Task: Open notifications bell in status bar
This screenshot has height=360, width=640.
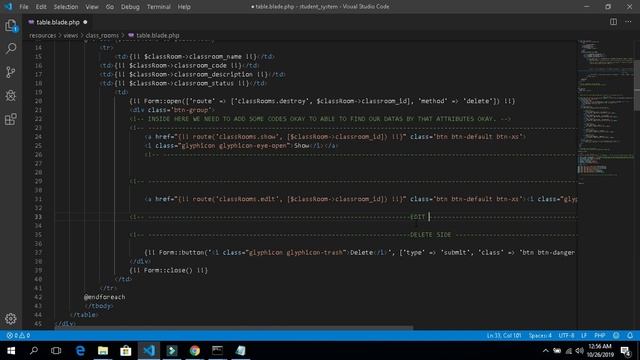Action: coord(629,336)
